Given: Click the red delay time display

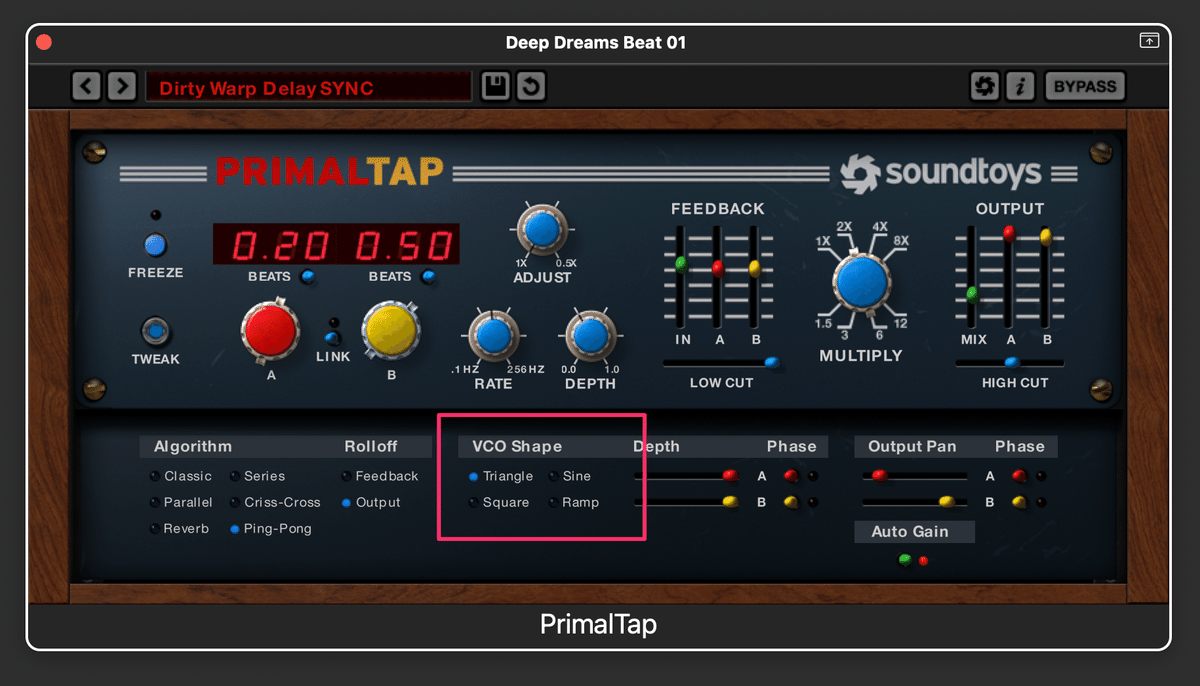Looking at the screenshot, I should pos(336,244).
